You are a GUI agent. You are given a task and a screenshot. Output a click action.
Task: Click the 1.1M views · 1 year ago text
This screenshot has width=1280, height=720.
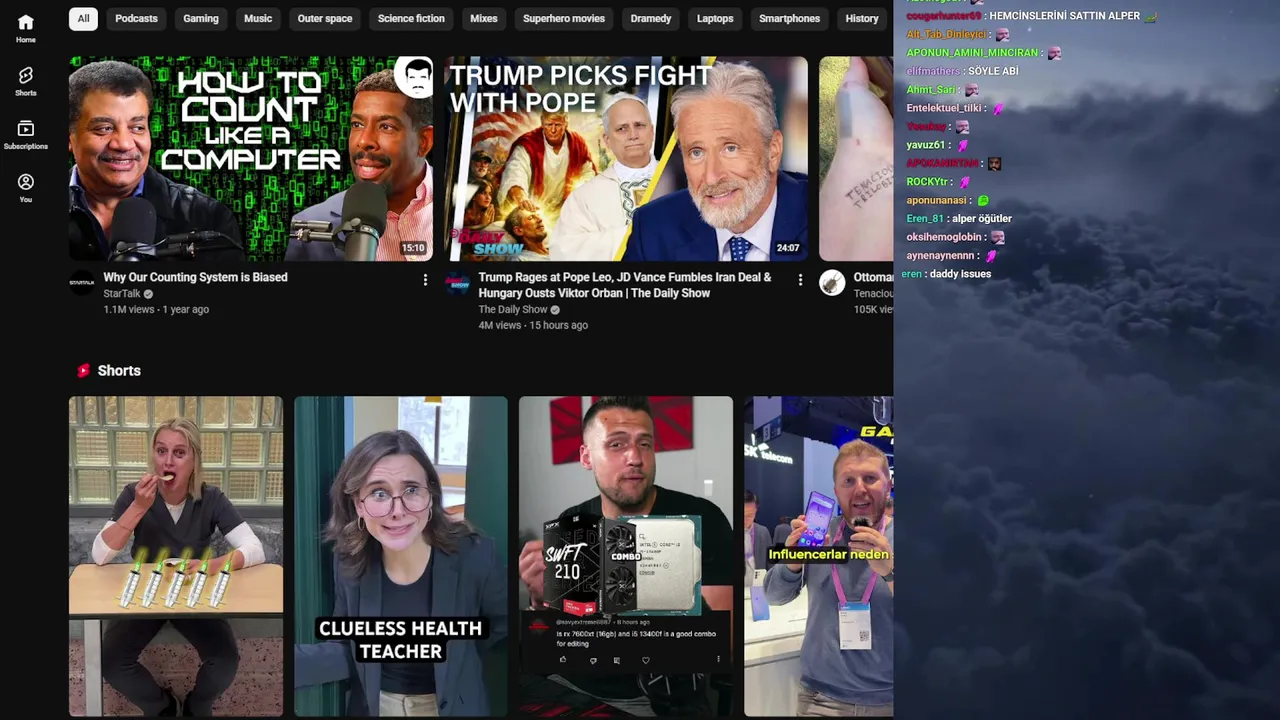point(156,310)
